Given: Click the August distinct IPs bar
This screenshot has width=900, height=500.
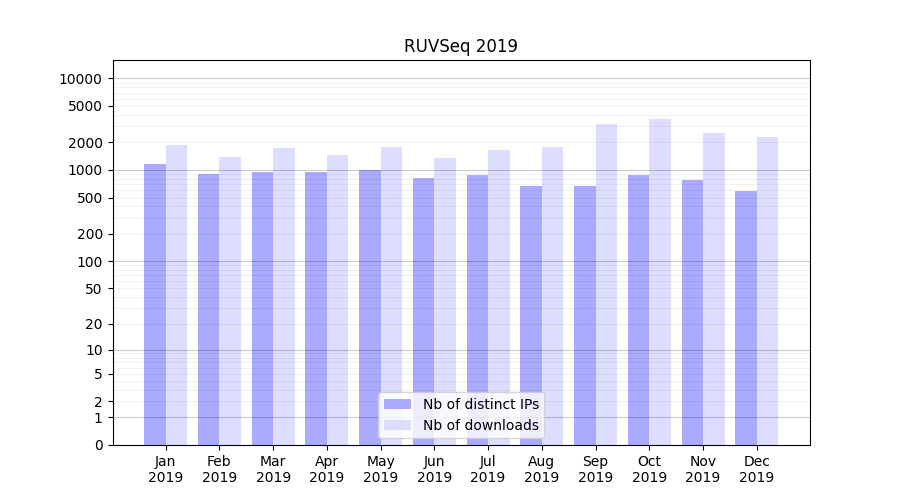Looking at the screenshot, I should pos(531,315).
